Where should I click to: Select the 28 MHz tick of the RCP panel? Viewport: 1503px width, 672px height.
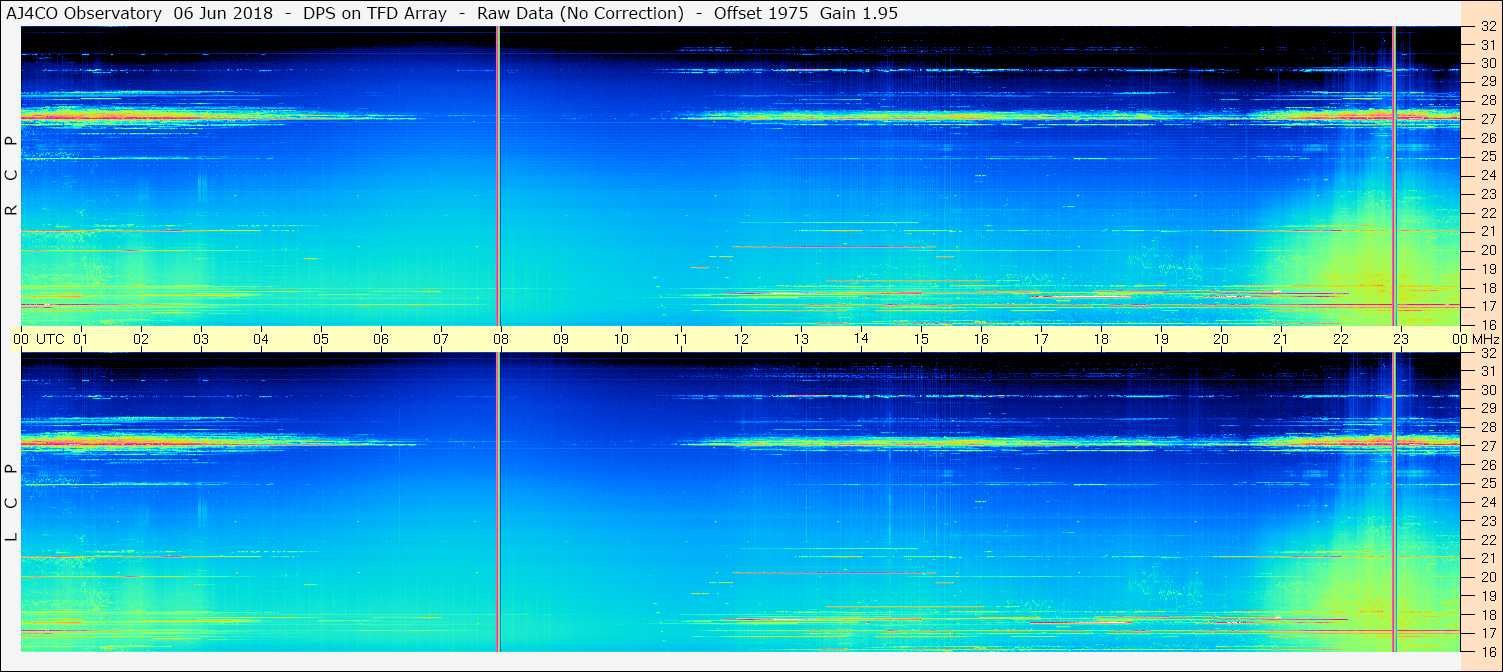pyautogui.click(x=1487, y=100)
